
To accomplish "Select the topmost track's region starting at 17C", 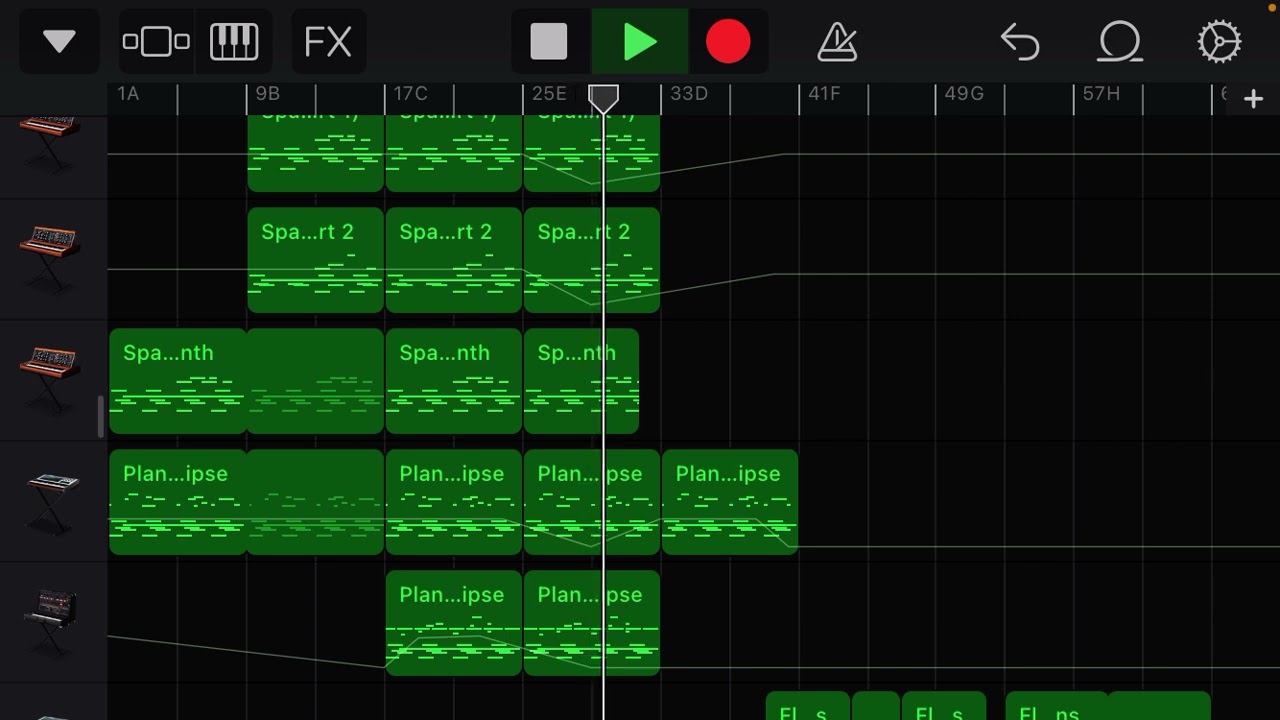I will [453, 153].
